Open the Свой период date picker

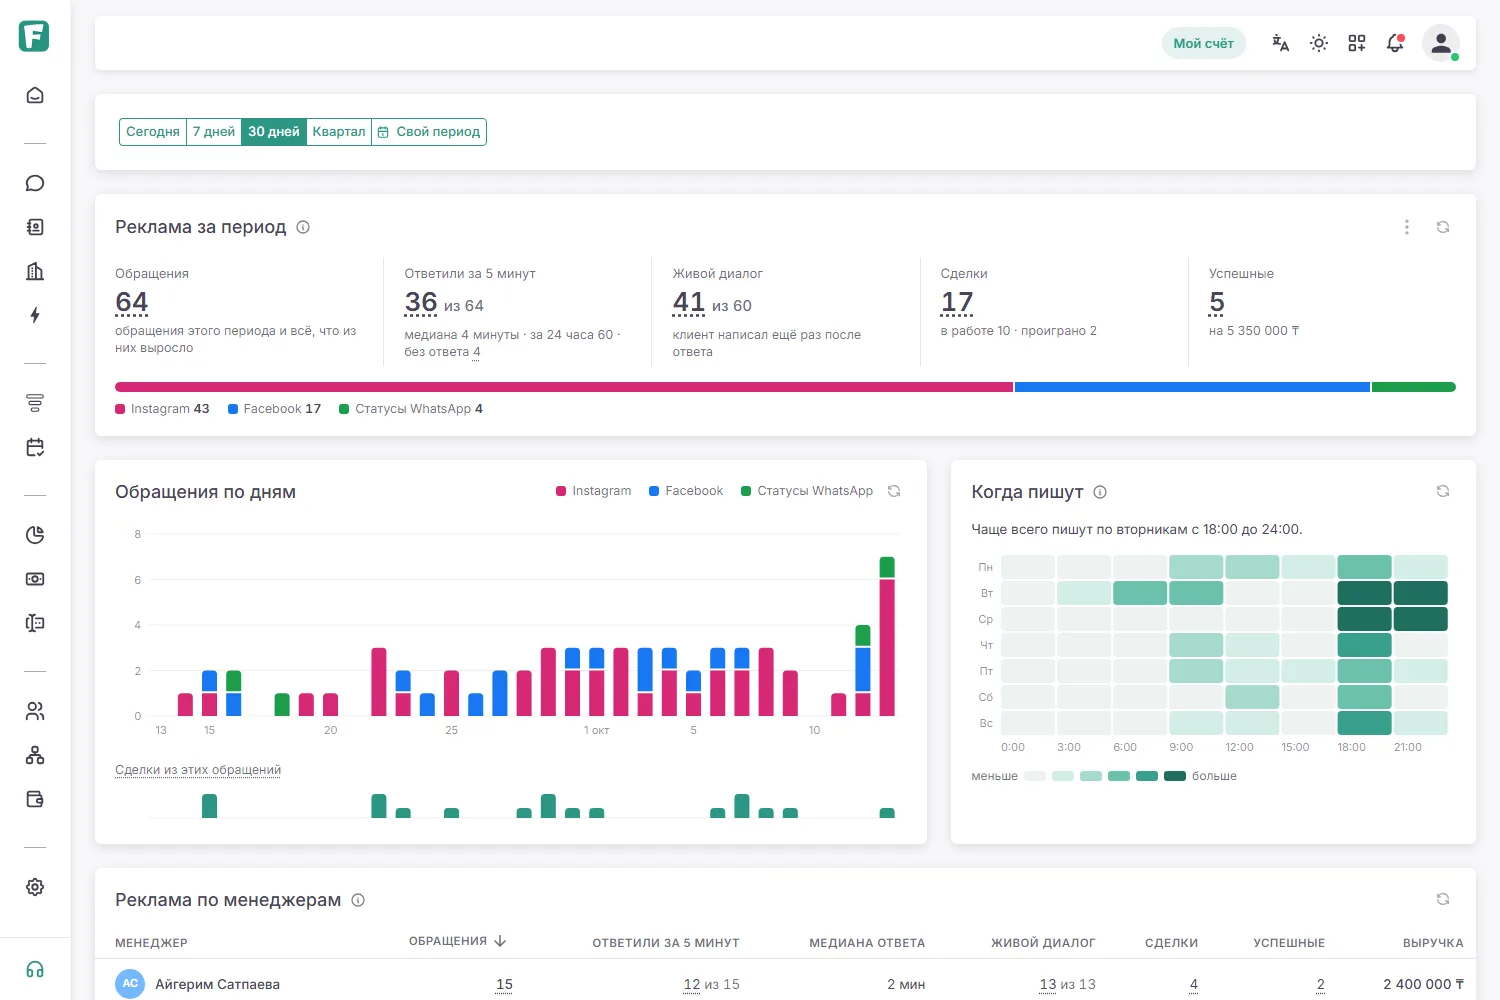tap(429, 132)
